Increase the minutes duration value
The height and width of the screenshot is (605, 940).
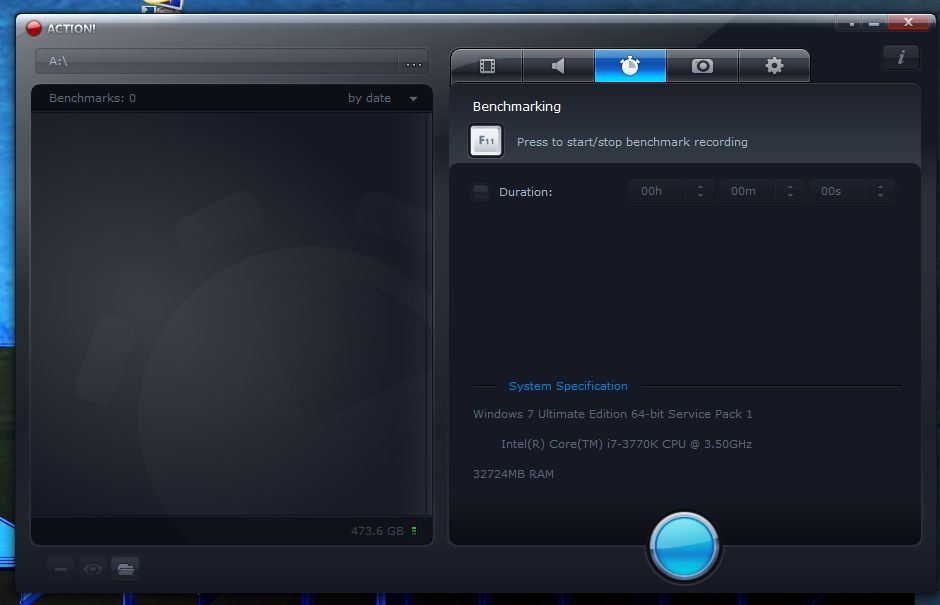coord(790,187)
